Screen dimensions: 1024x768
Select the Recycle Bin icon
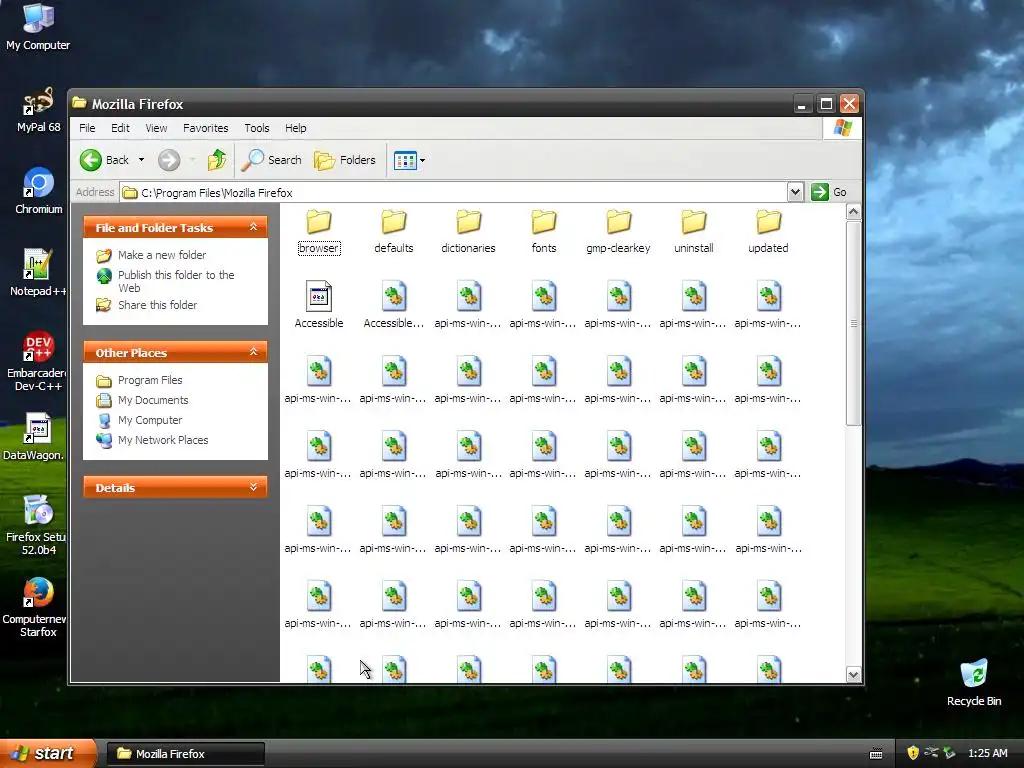coord(974,682)
